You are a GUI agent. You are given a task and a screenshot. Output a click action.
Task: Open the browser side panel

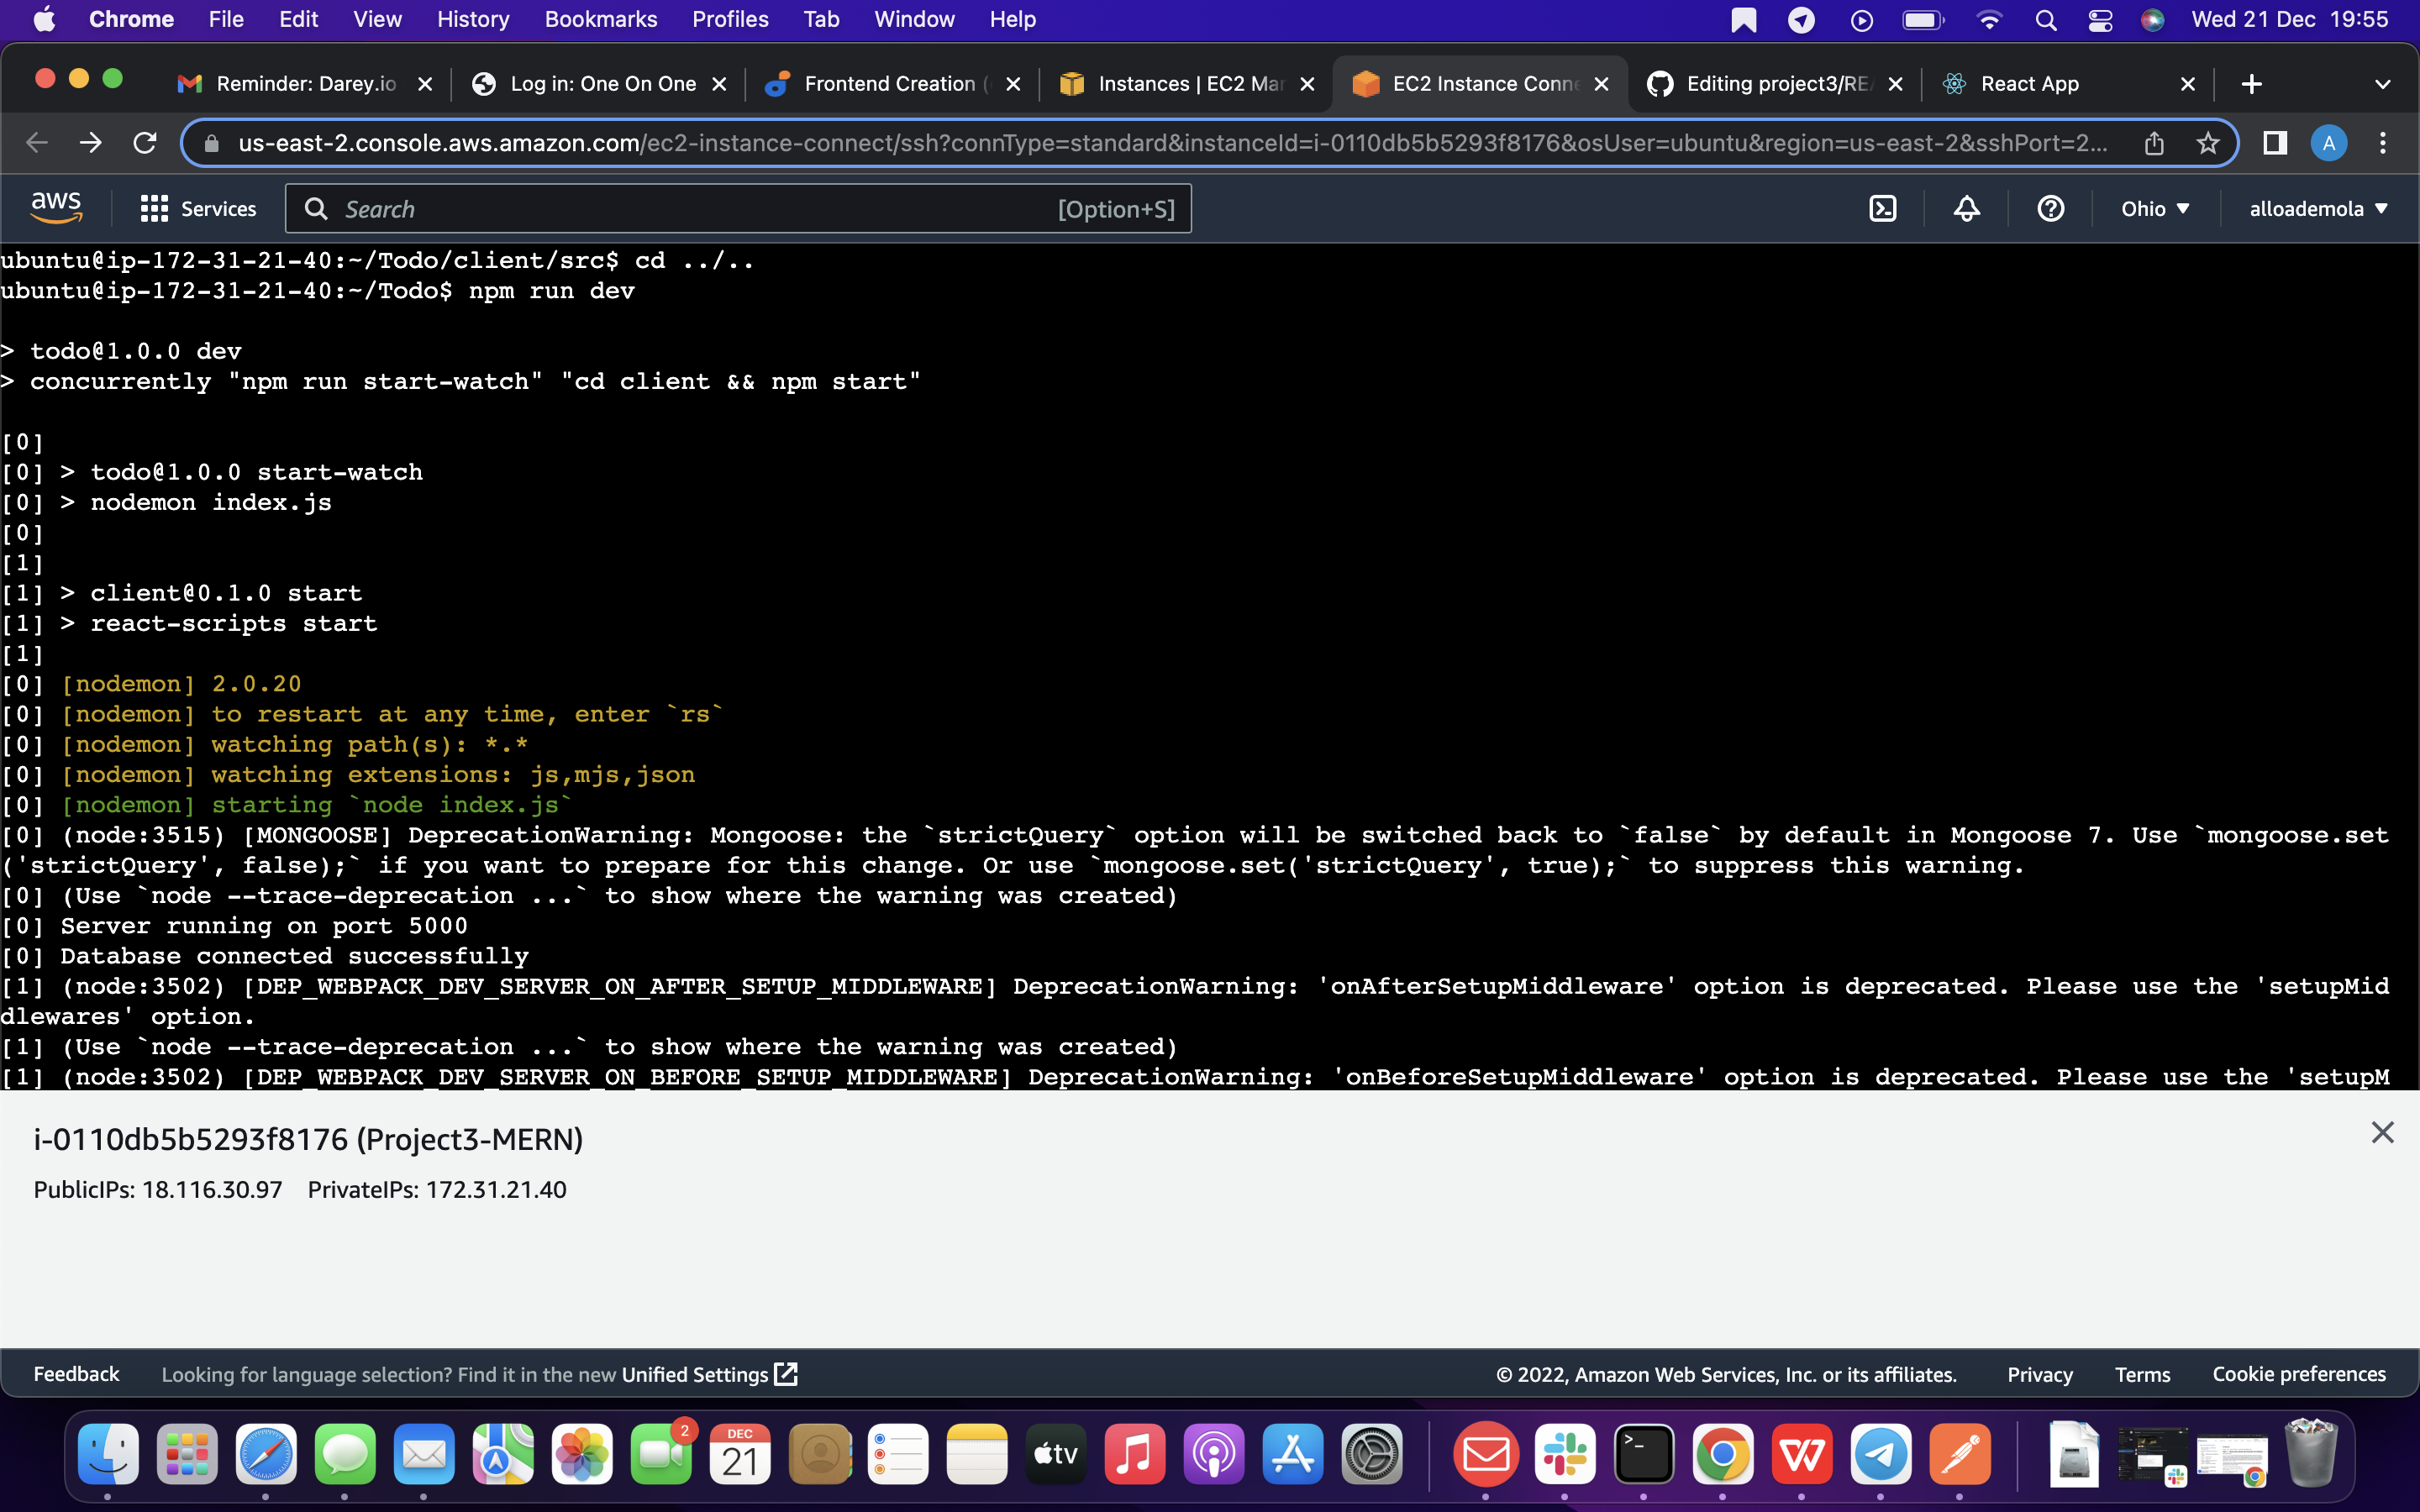[x=2274, y=143]
